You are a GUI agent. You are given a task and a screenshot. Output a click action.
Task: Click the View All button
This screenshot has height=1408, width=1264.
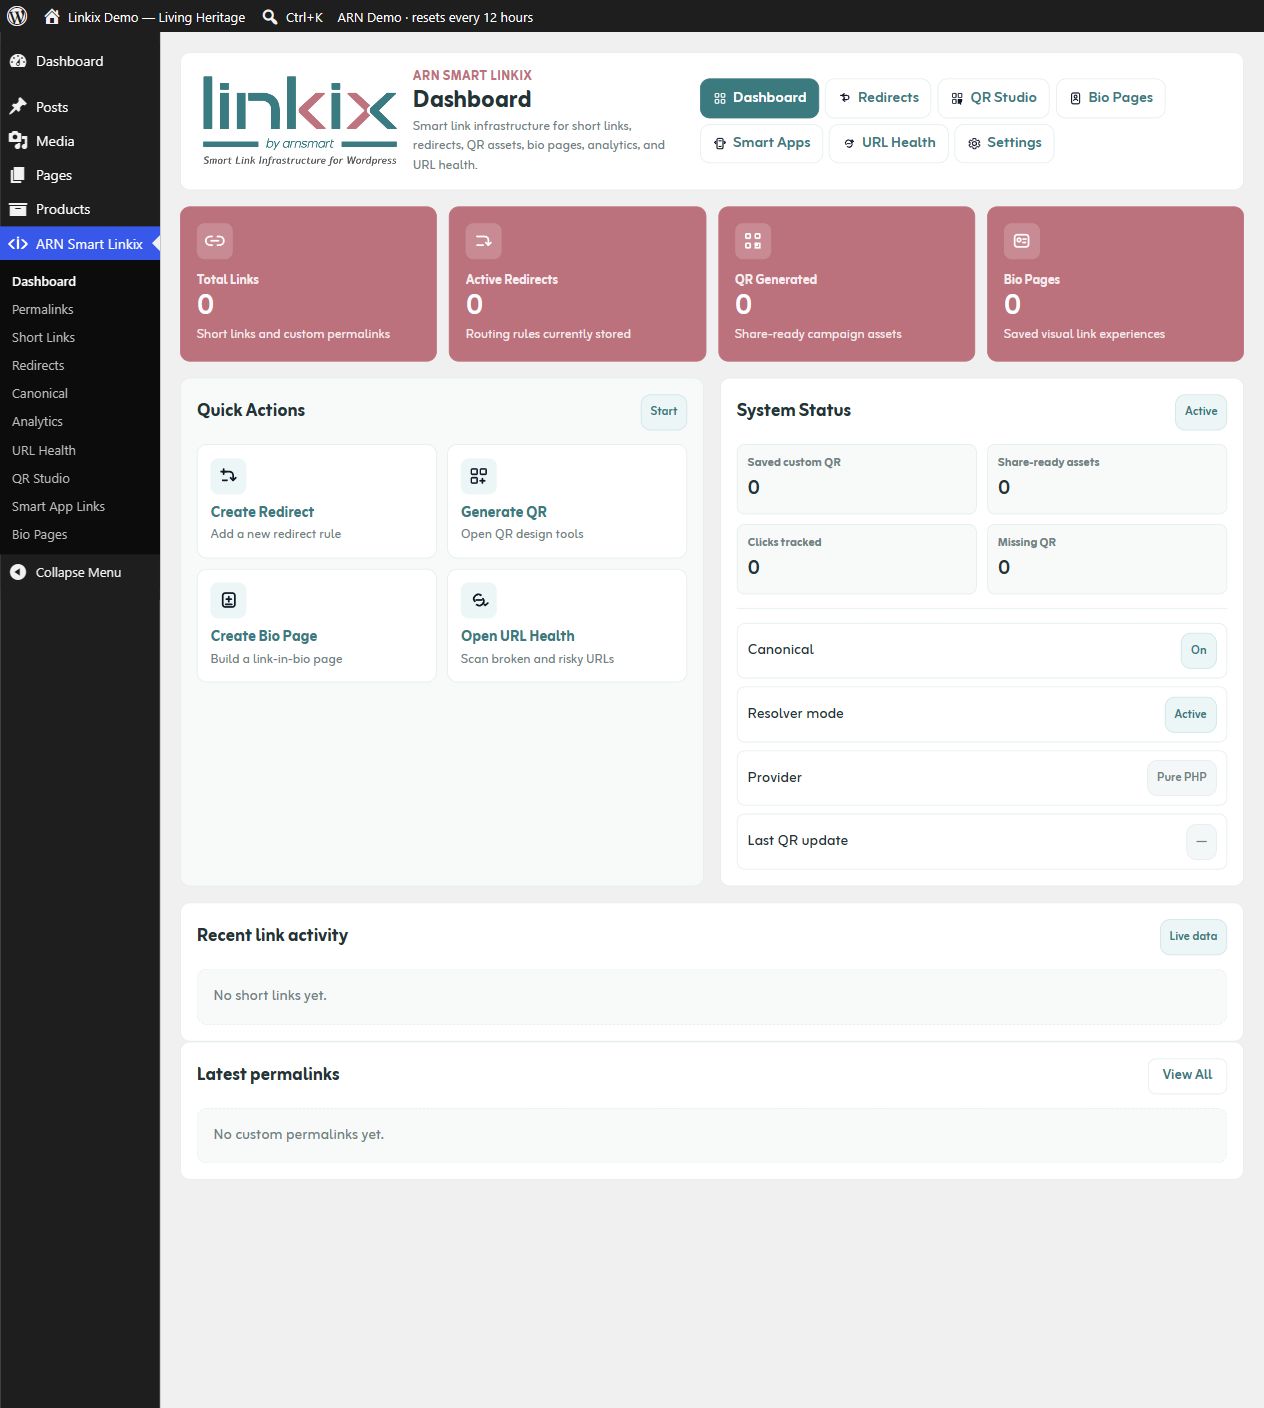pyautogui.click(x=1187, y=1075)
